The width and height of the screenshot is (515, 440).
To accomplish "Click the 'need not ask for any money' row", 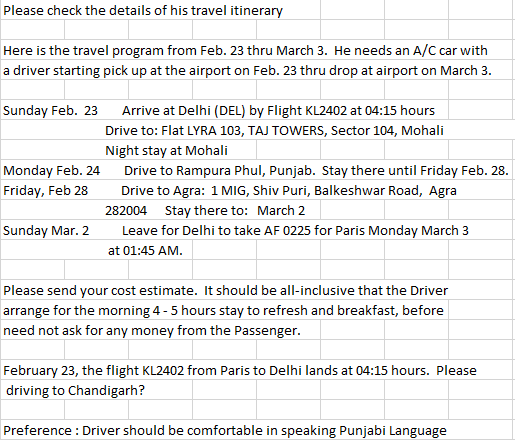I will [x=152, y=331].
